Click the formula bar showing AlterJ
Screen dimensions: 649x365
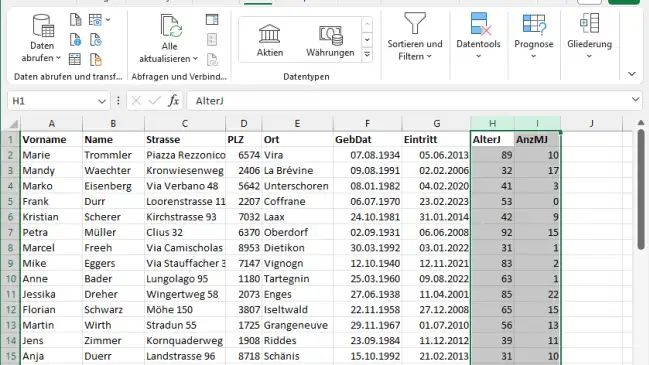(409, 101)
